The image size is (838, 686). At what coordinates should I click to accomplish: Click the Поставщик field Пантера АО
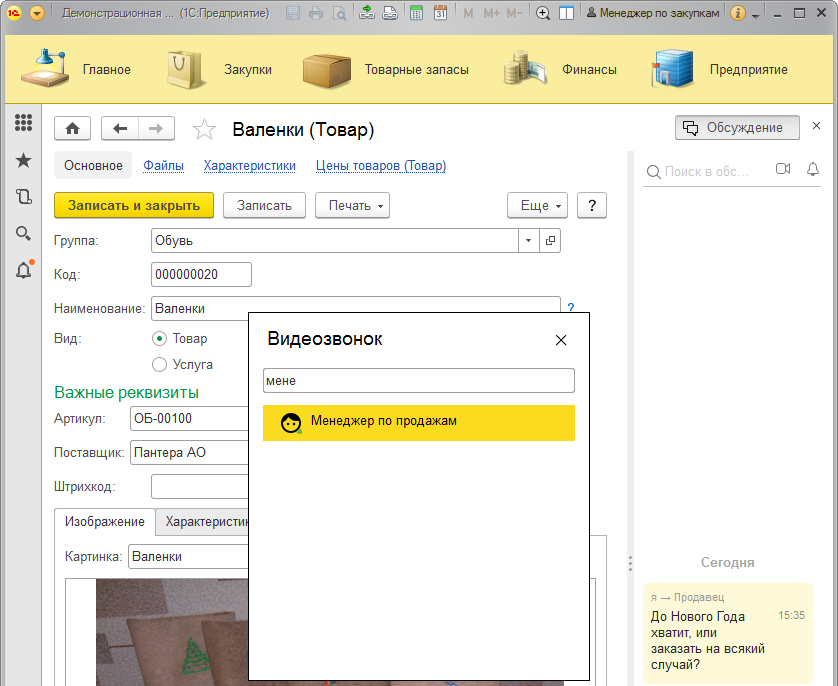[190, 453]
